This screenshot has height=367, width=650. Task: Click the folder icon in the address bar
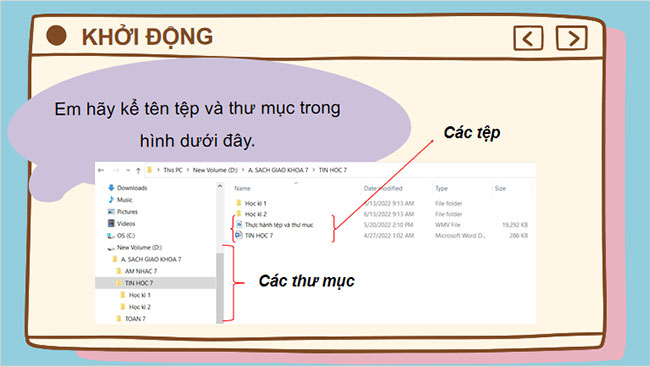point(150,170)
